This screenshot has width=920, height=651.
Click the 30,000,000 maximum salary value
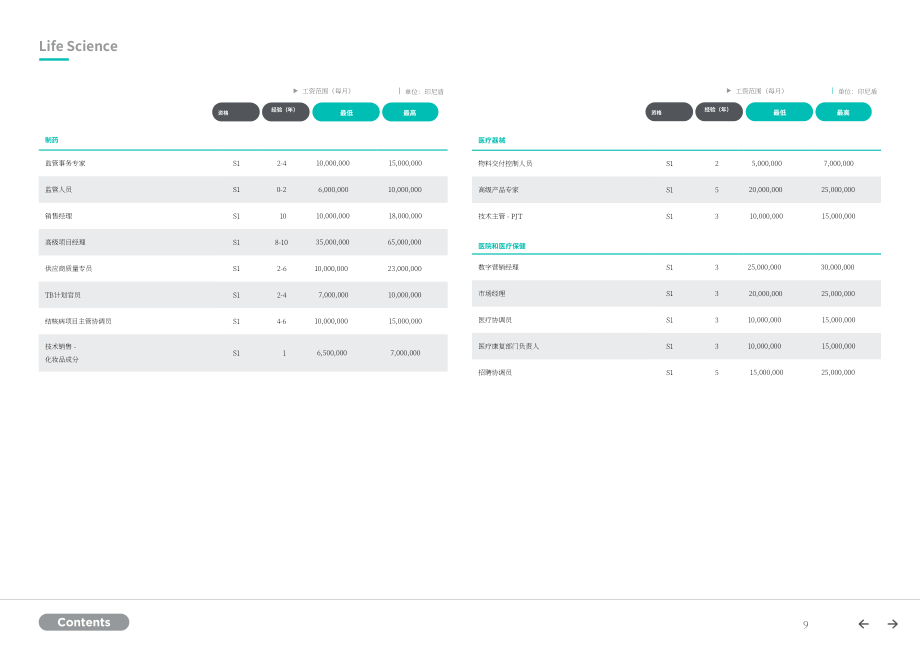click(x=837, y=267)
